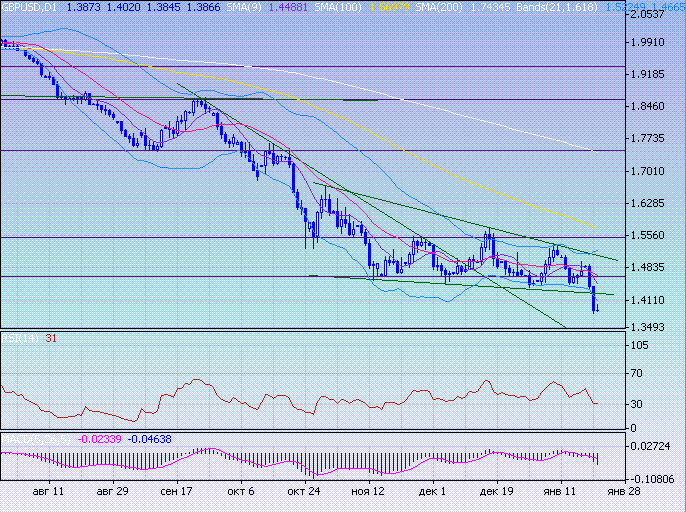This screenshot has width=686, height=512.
Task: Click the дек 19 date marker
Action: point(496,492)
